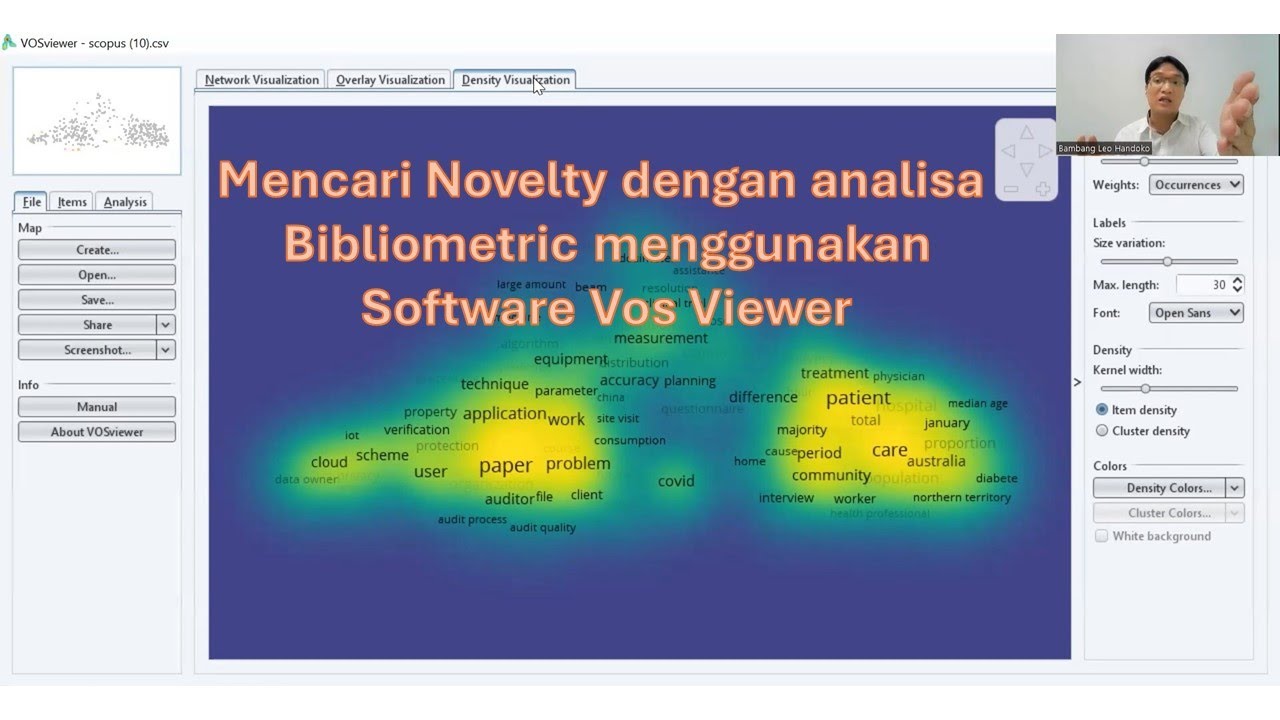Click the 'patient' term on the map
The width and height of the screenshot is (1280, 720).
coord(858,398)
